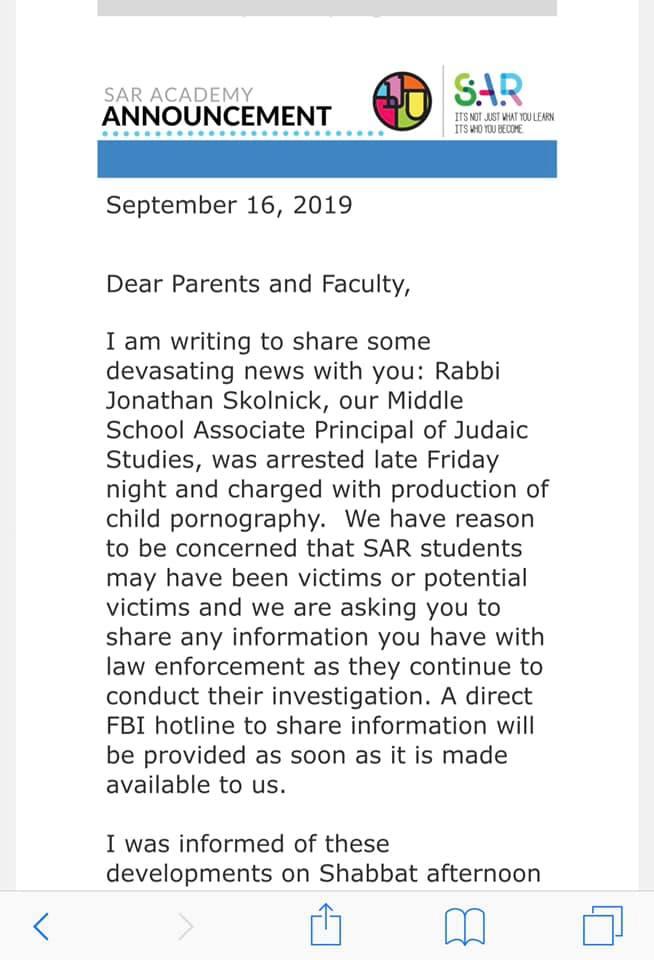Screen dimensions: 654x960
Task: Tap the words Shabbat afternoon
Action: 429,872
